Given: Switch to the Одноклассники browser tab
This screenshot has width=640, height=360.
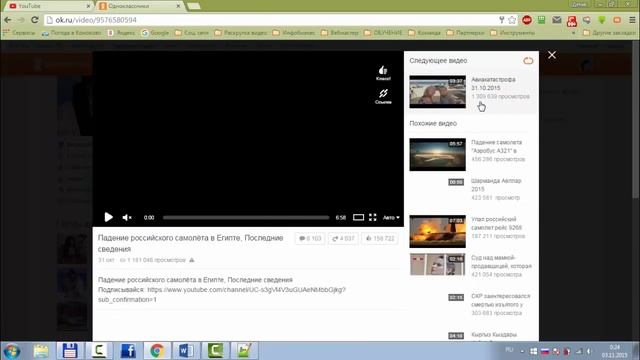Looking at the screenshot, I should pyautogui.click(x=139, y=6).
